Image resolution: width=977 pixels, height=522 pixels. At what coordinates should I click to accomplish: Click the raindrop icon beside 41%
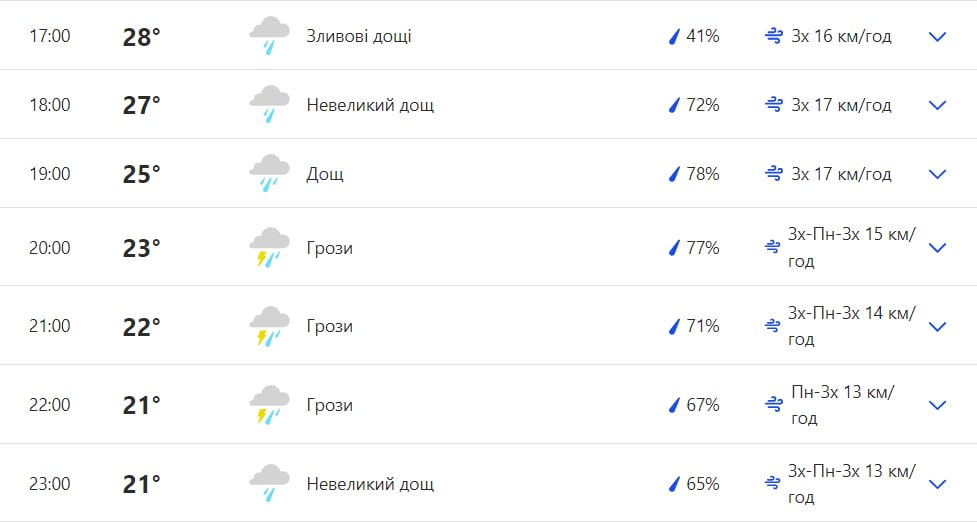(674, 37)
